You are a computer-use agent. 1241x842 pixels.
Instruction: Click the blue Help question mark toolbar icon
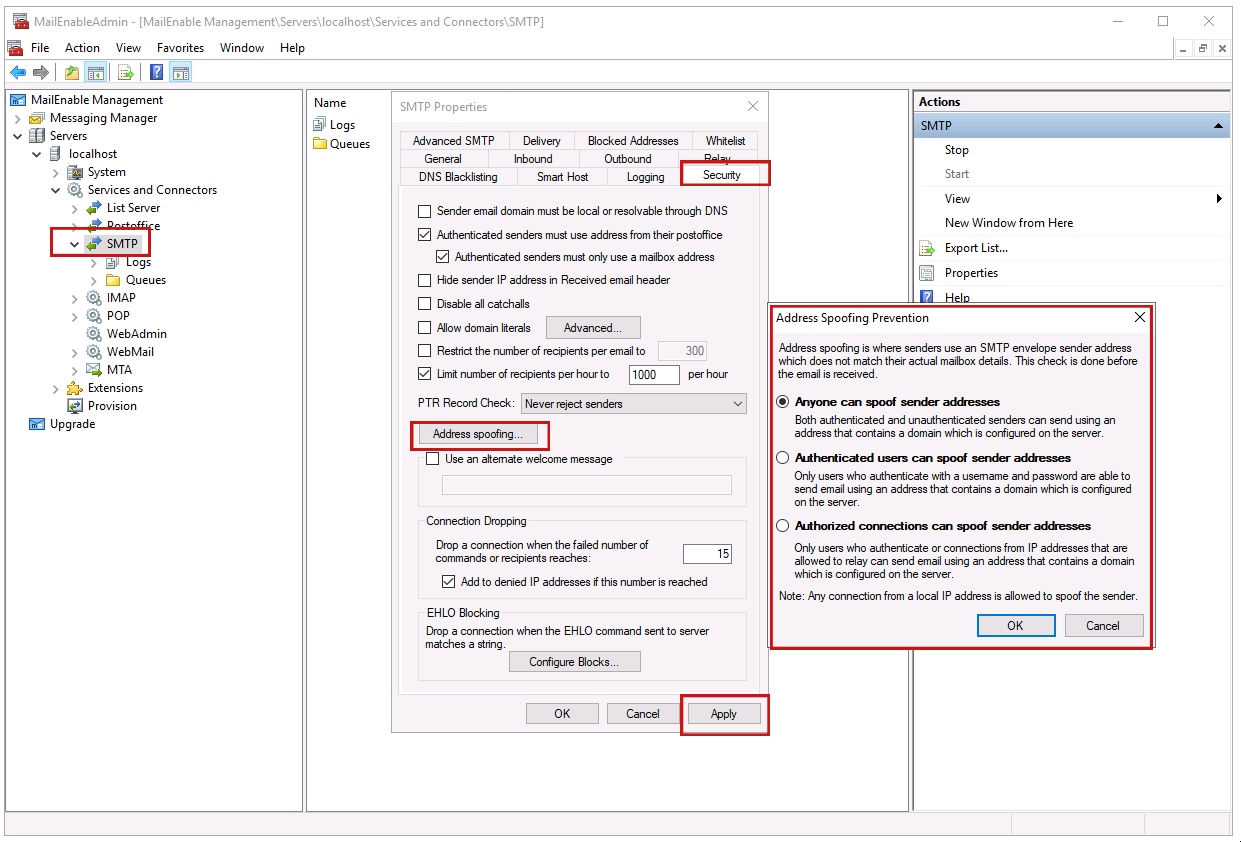click(x=157, y=72)
